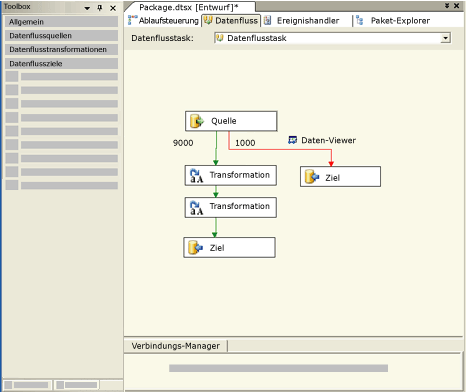Expand the Allgemein toolbox group

(61, 22)
